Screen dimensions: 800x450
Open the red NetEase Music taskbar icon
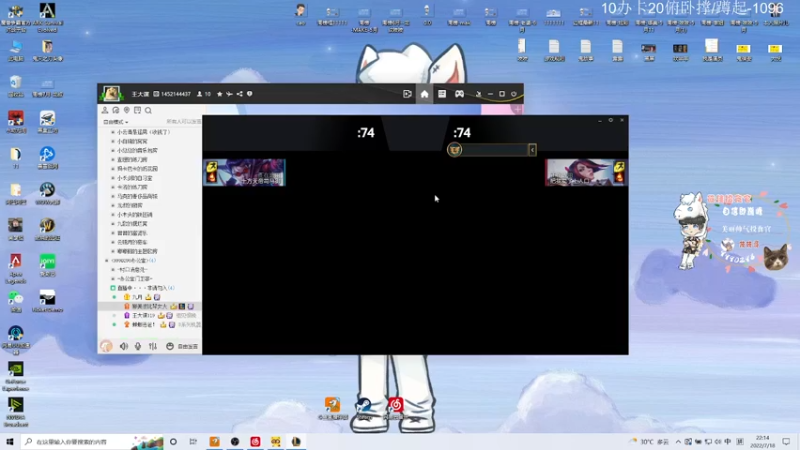(255, 441)
